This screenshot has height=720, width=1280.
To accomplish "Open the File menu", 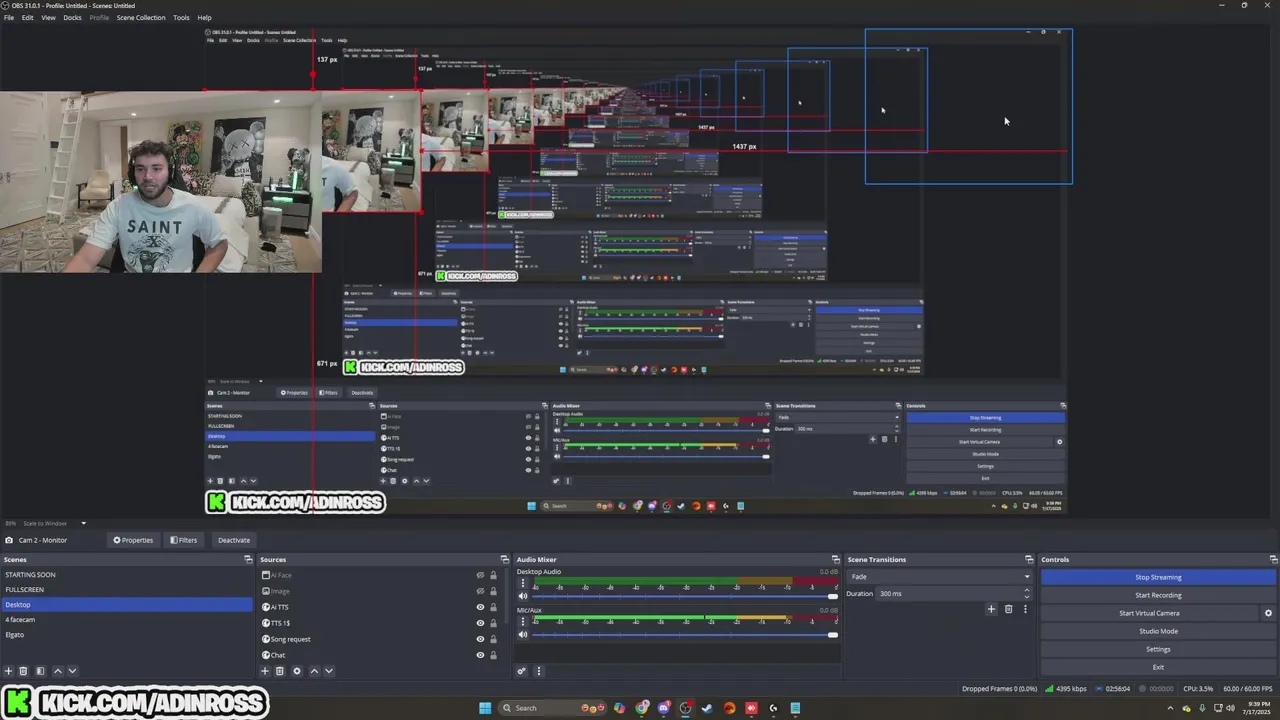I will (9, 17).
